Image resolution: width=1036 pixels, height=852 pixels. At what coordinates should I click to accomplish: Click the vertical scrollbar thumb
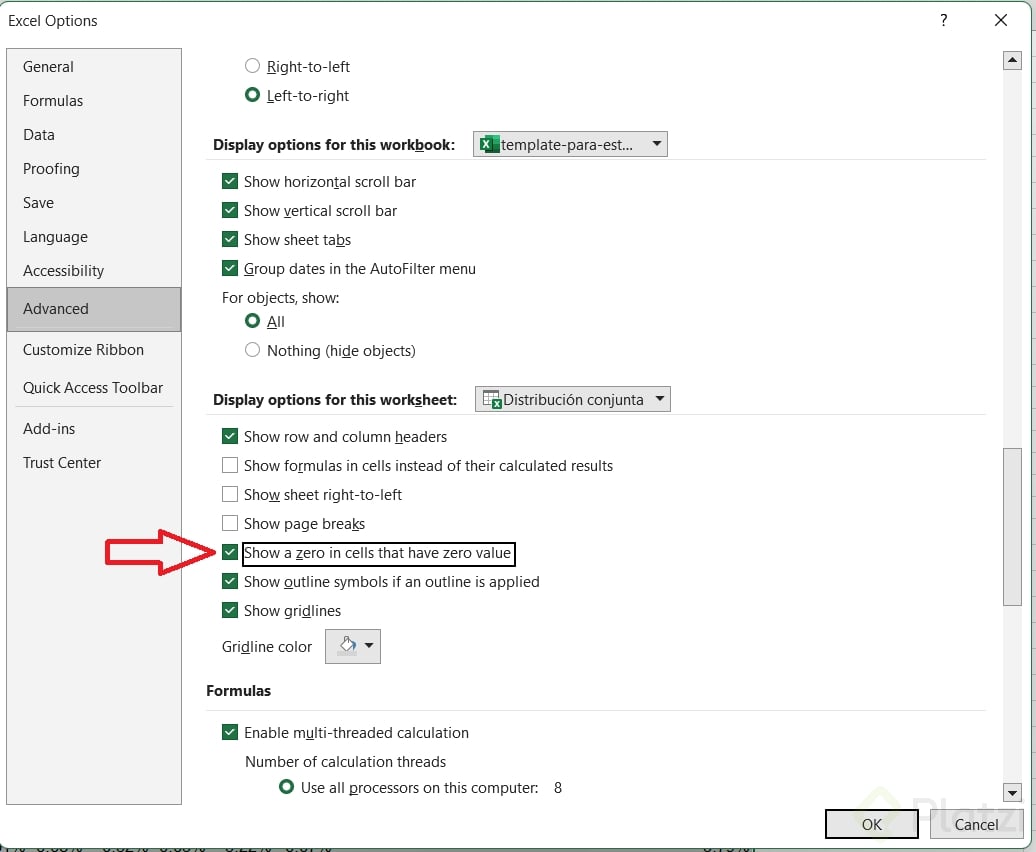point(1012,526)
